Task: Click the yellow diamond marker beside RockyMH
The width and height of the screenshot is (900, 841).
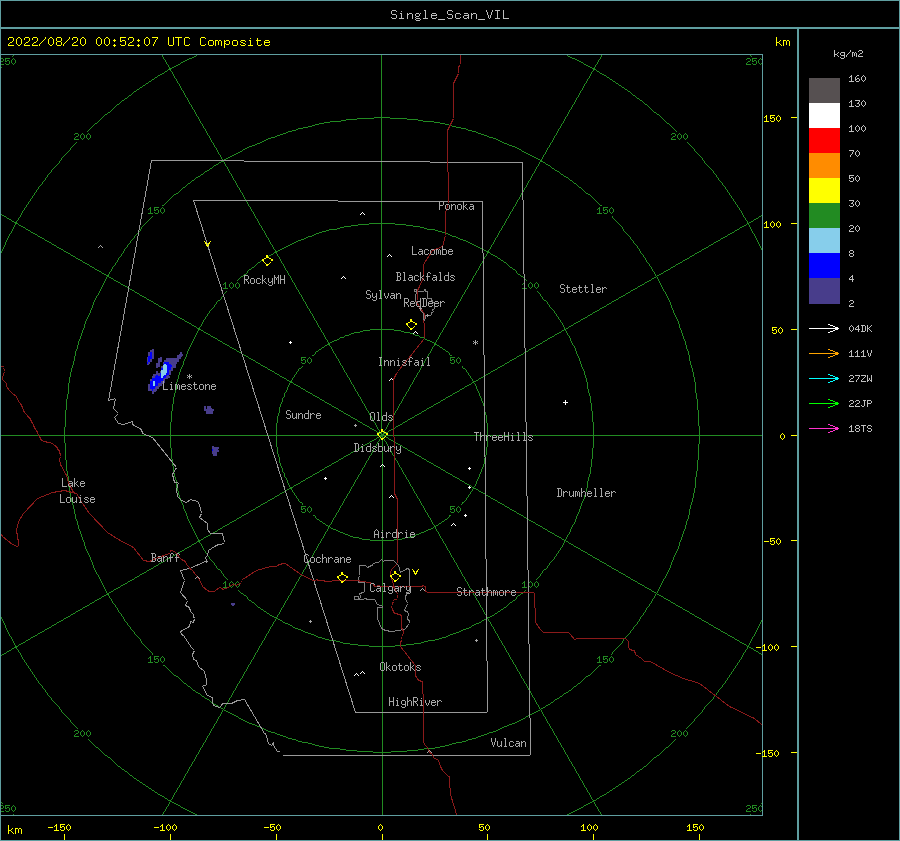Action: click(267, 261)
